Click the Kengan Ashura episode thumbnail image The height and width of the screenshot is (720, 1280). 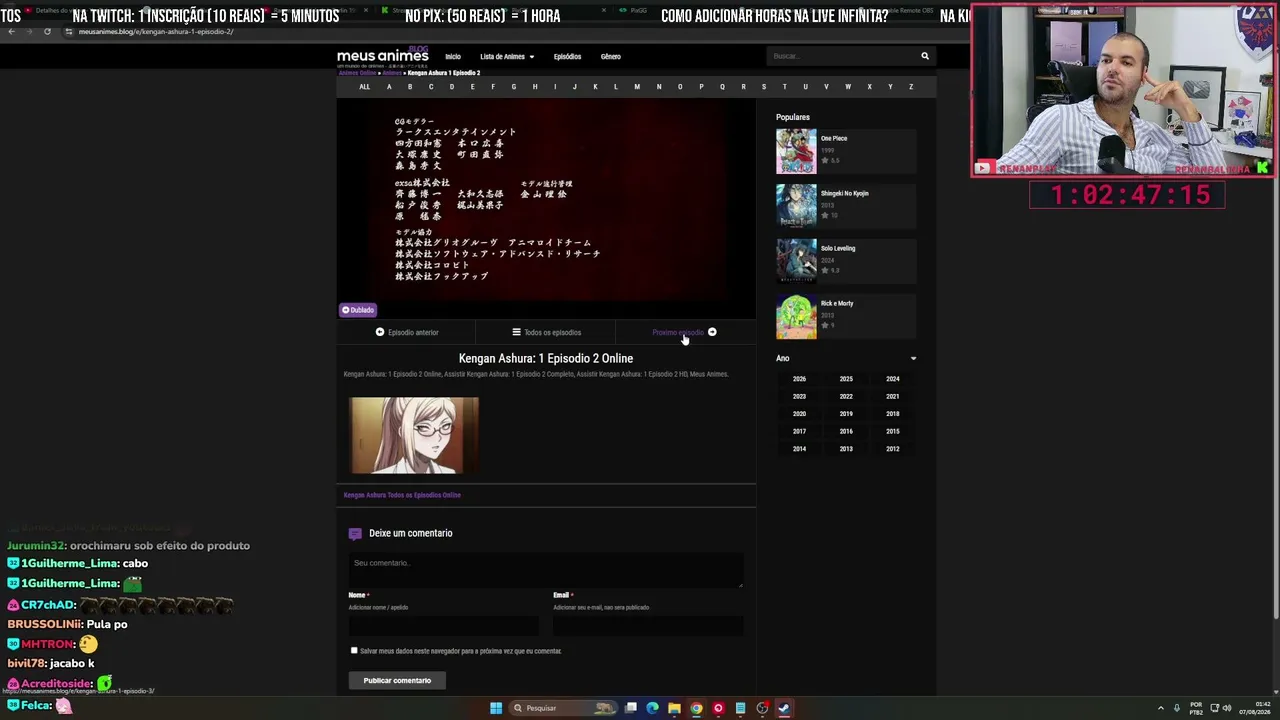[x=414, y=435]
